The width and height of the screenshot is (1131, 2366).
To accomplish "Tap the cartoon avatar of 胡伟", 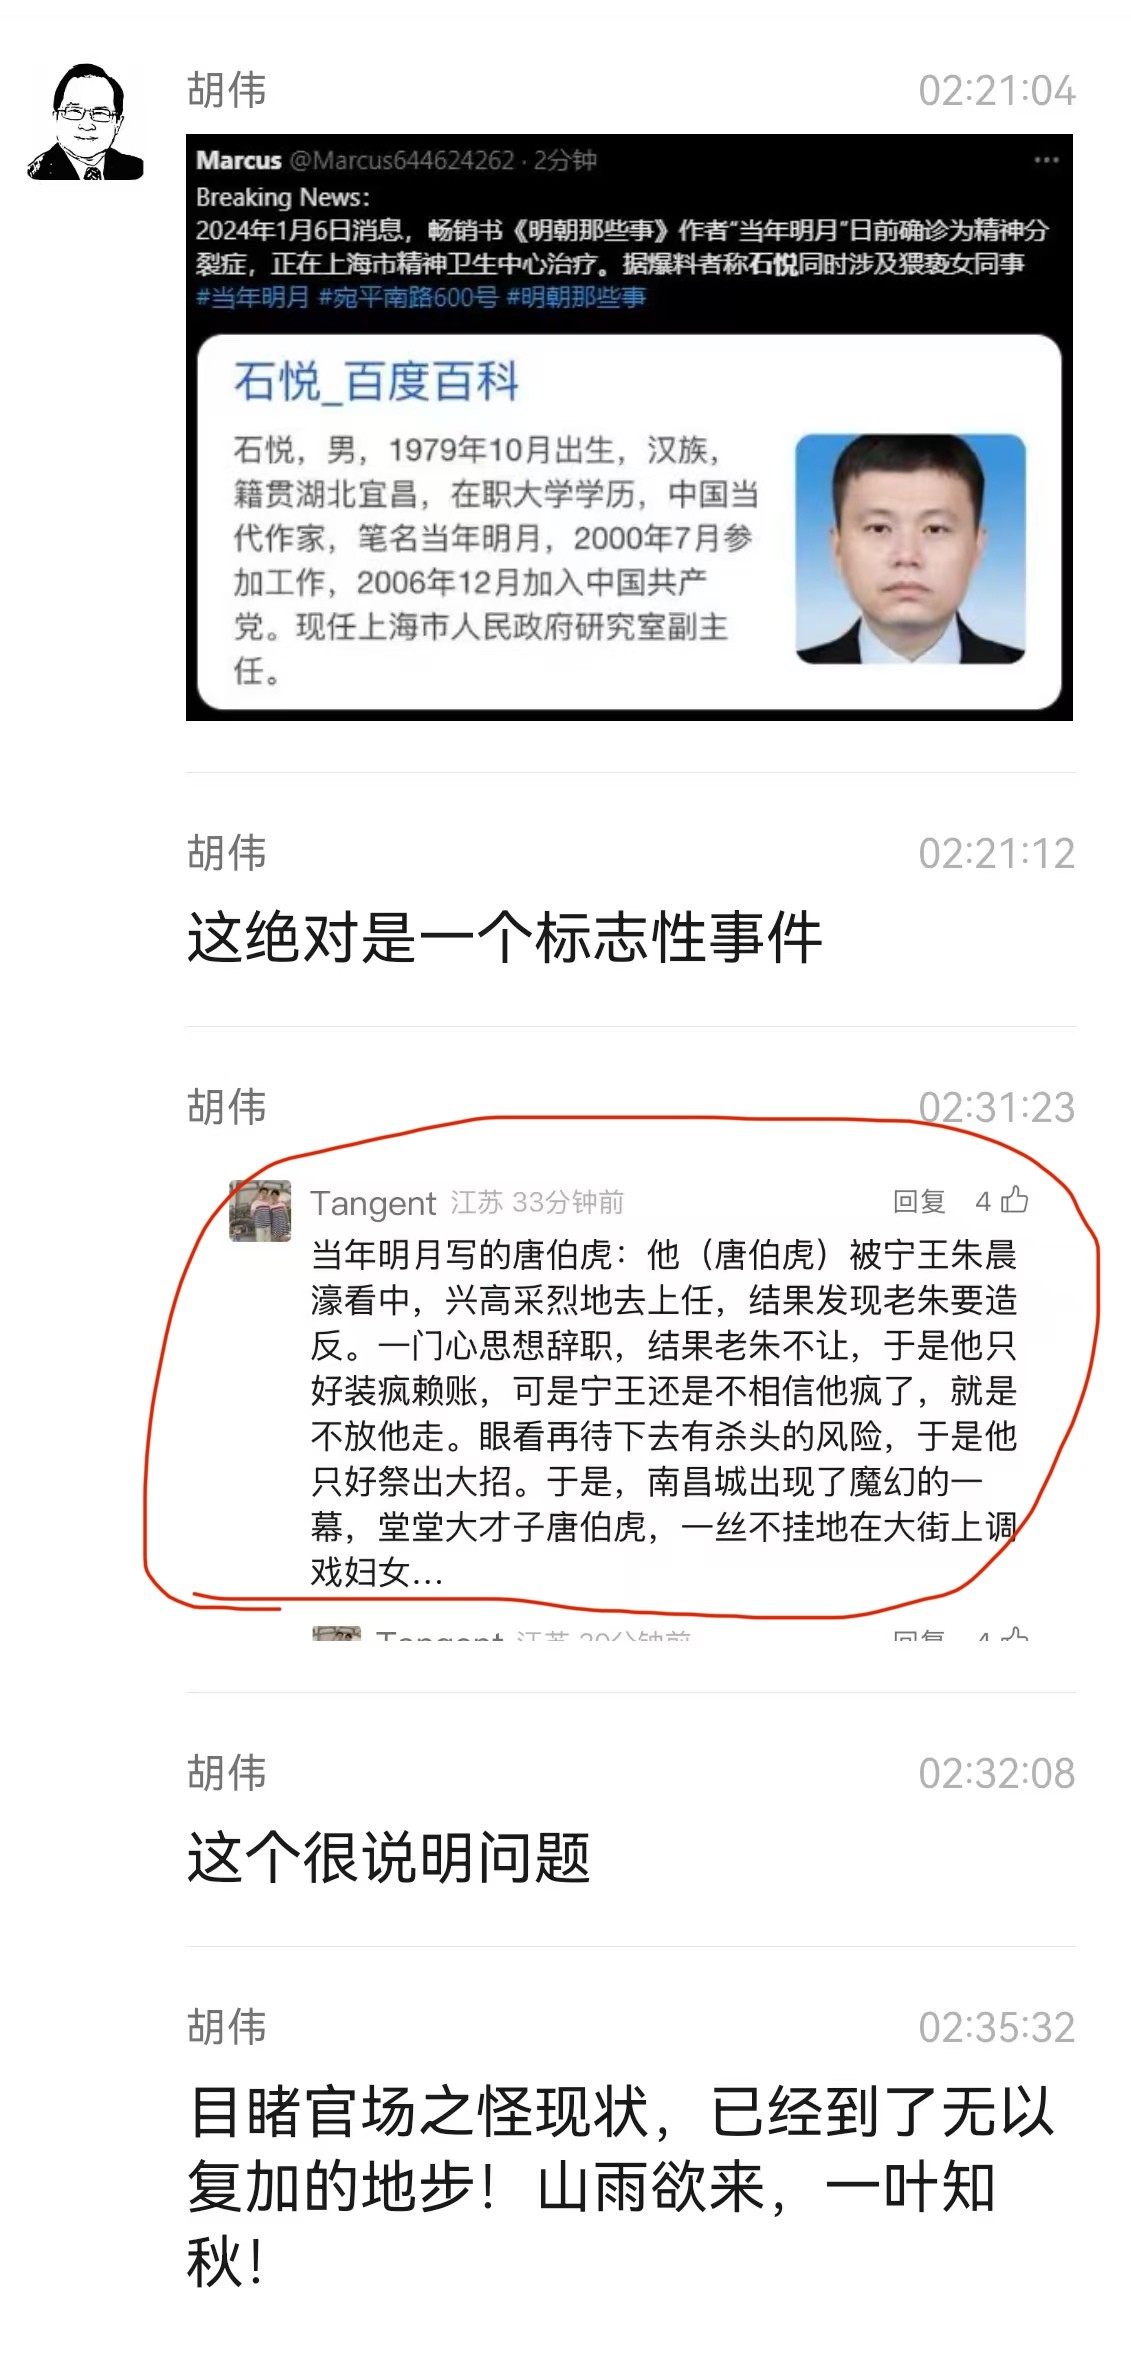I will (x=85, y=123).
